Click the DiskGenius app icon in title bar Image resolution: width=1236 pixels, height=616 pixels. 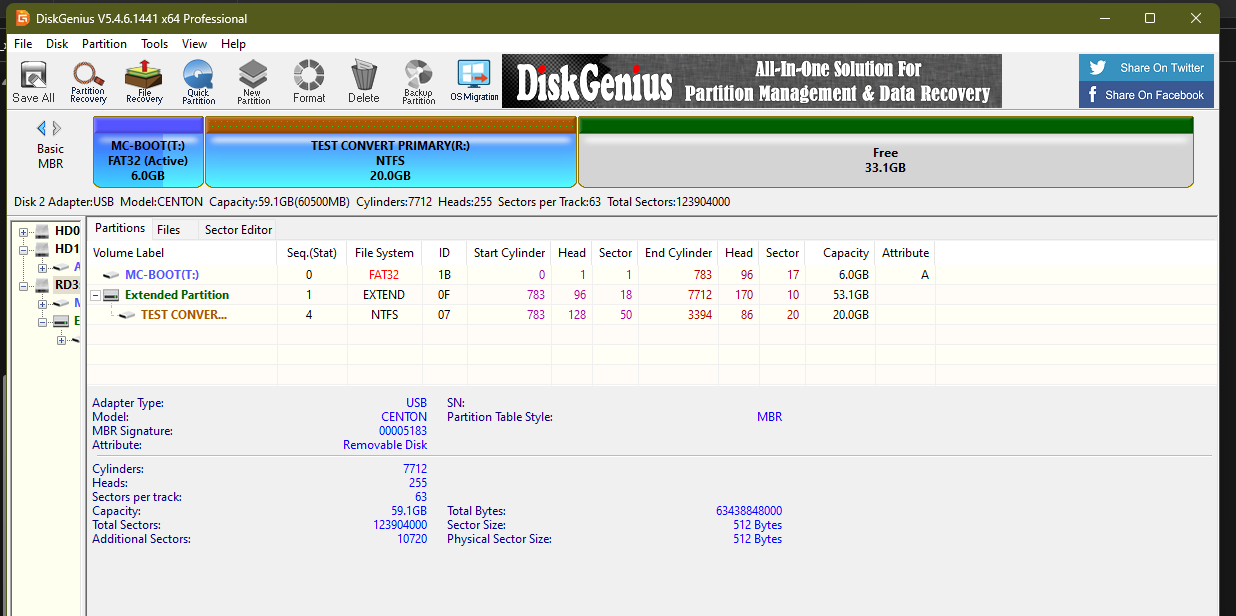pos(22,18)
